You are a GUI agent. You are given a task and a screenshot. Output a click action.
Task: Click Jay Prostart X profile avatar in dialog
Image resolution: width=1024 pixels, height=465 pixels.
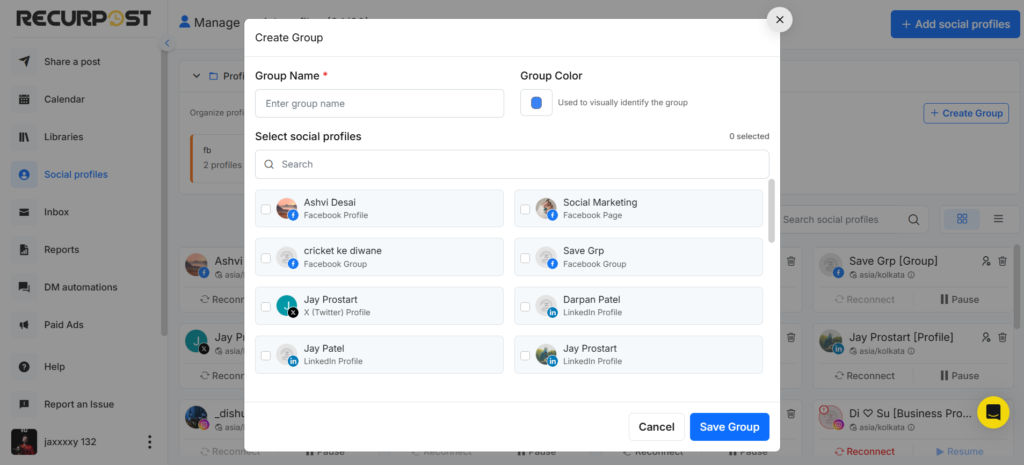[287, 306]
